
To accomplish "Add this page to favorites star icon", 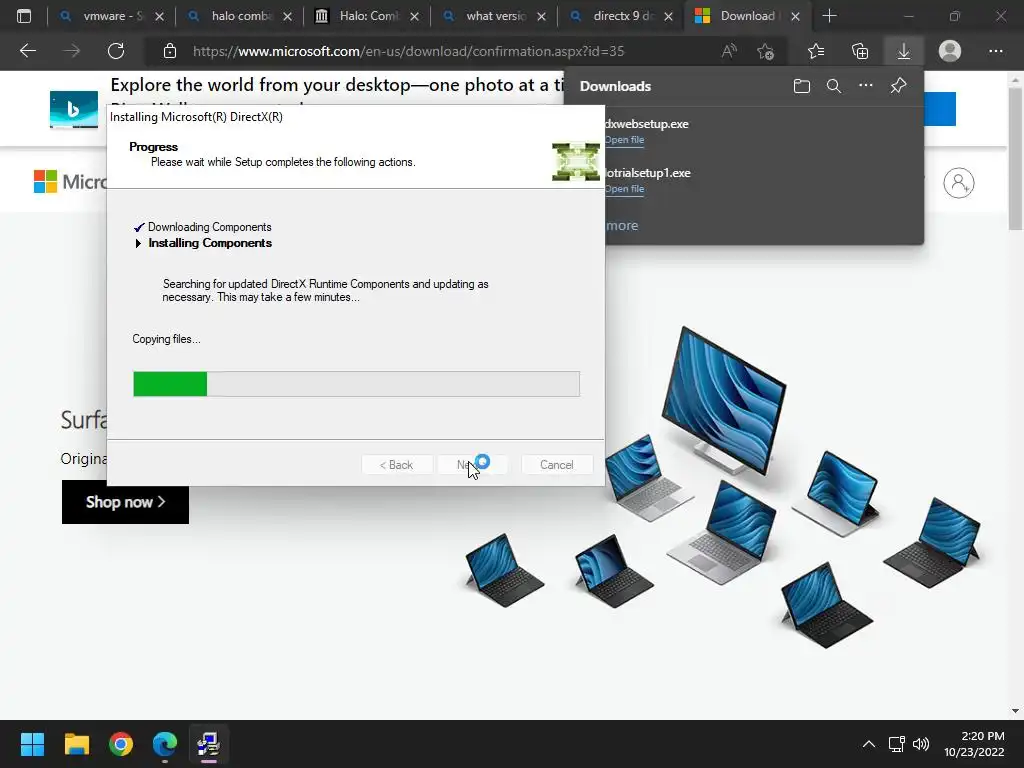I will point(765,51).
